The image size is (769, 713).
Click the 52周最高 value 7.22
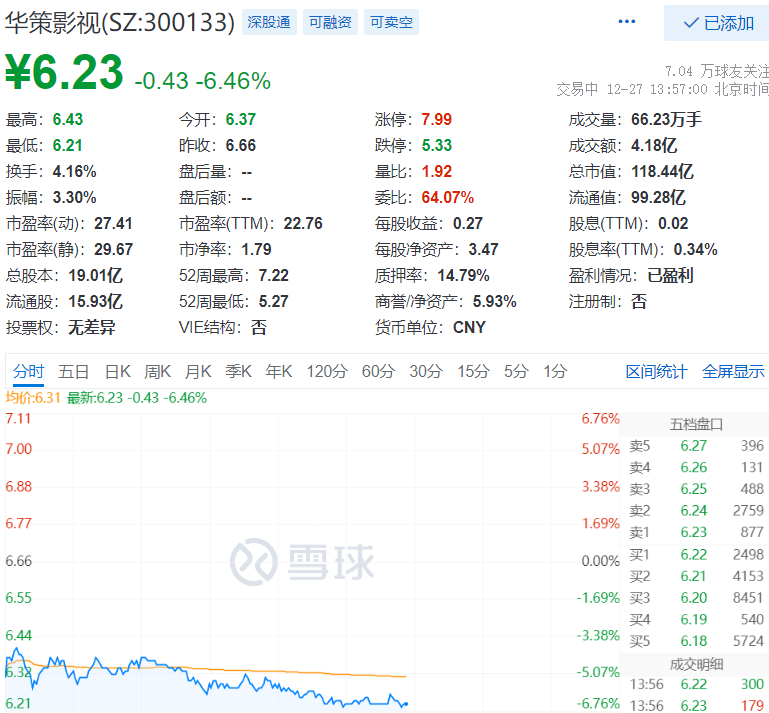pyautogui.click(x=274, y=276)
